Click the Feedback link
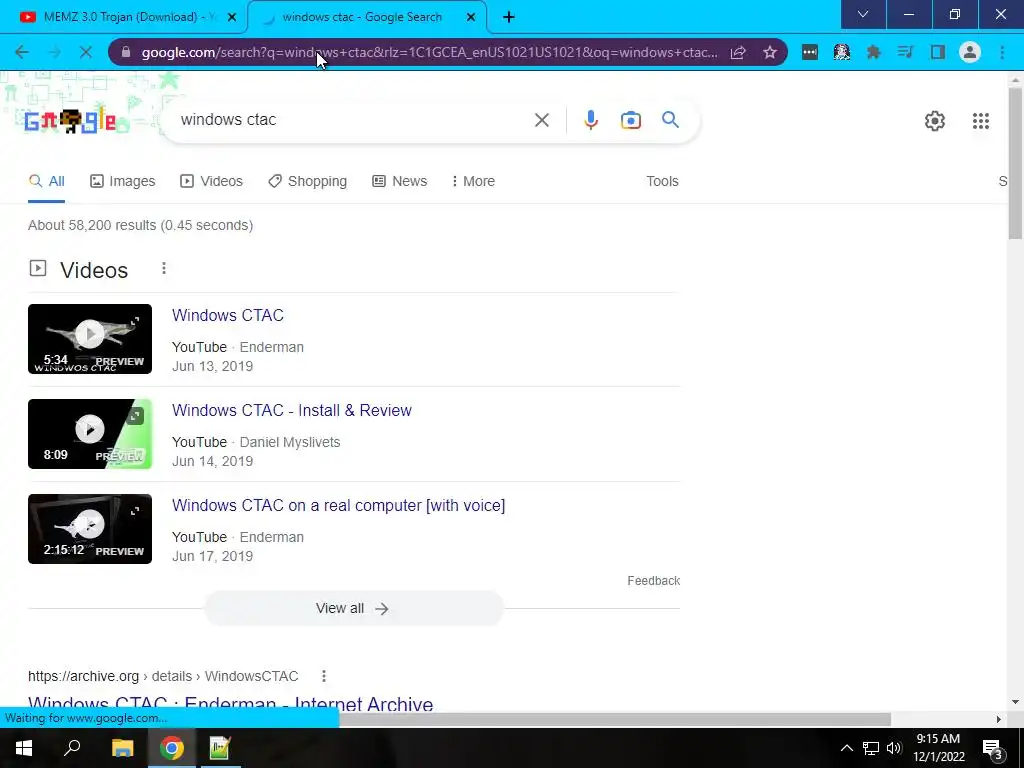 (654, 581)
